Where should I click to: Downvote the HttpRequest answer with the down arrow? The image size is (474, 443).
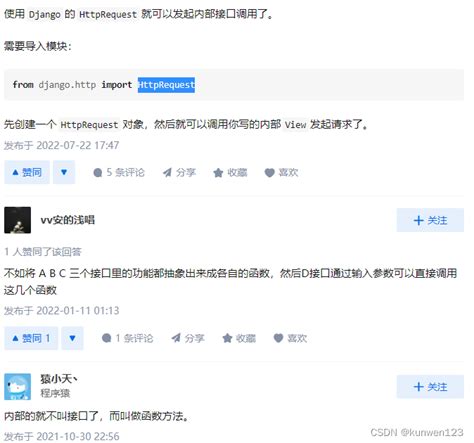tap(64, 172)
